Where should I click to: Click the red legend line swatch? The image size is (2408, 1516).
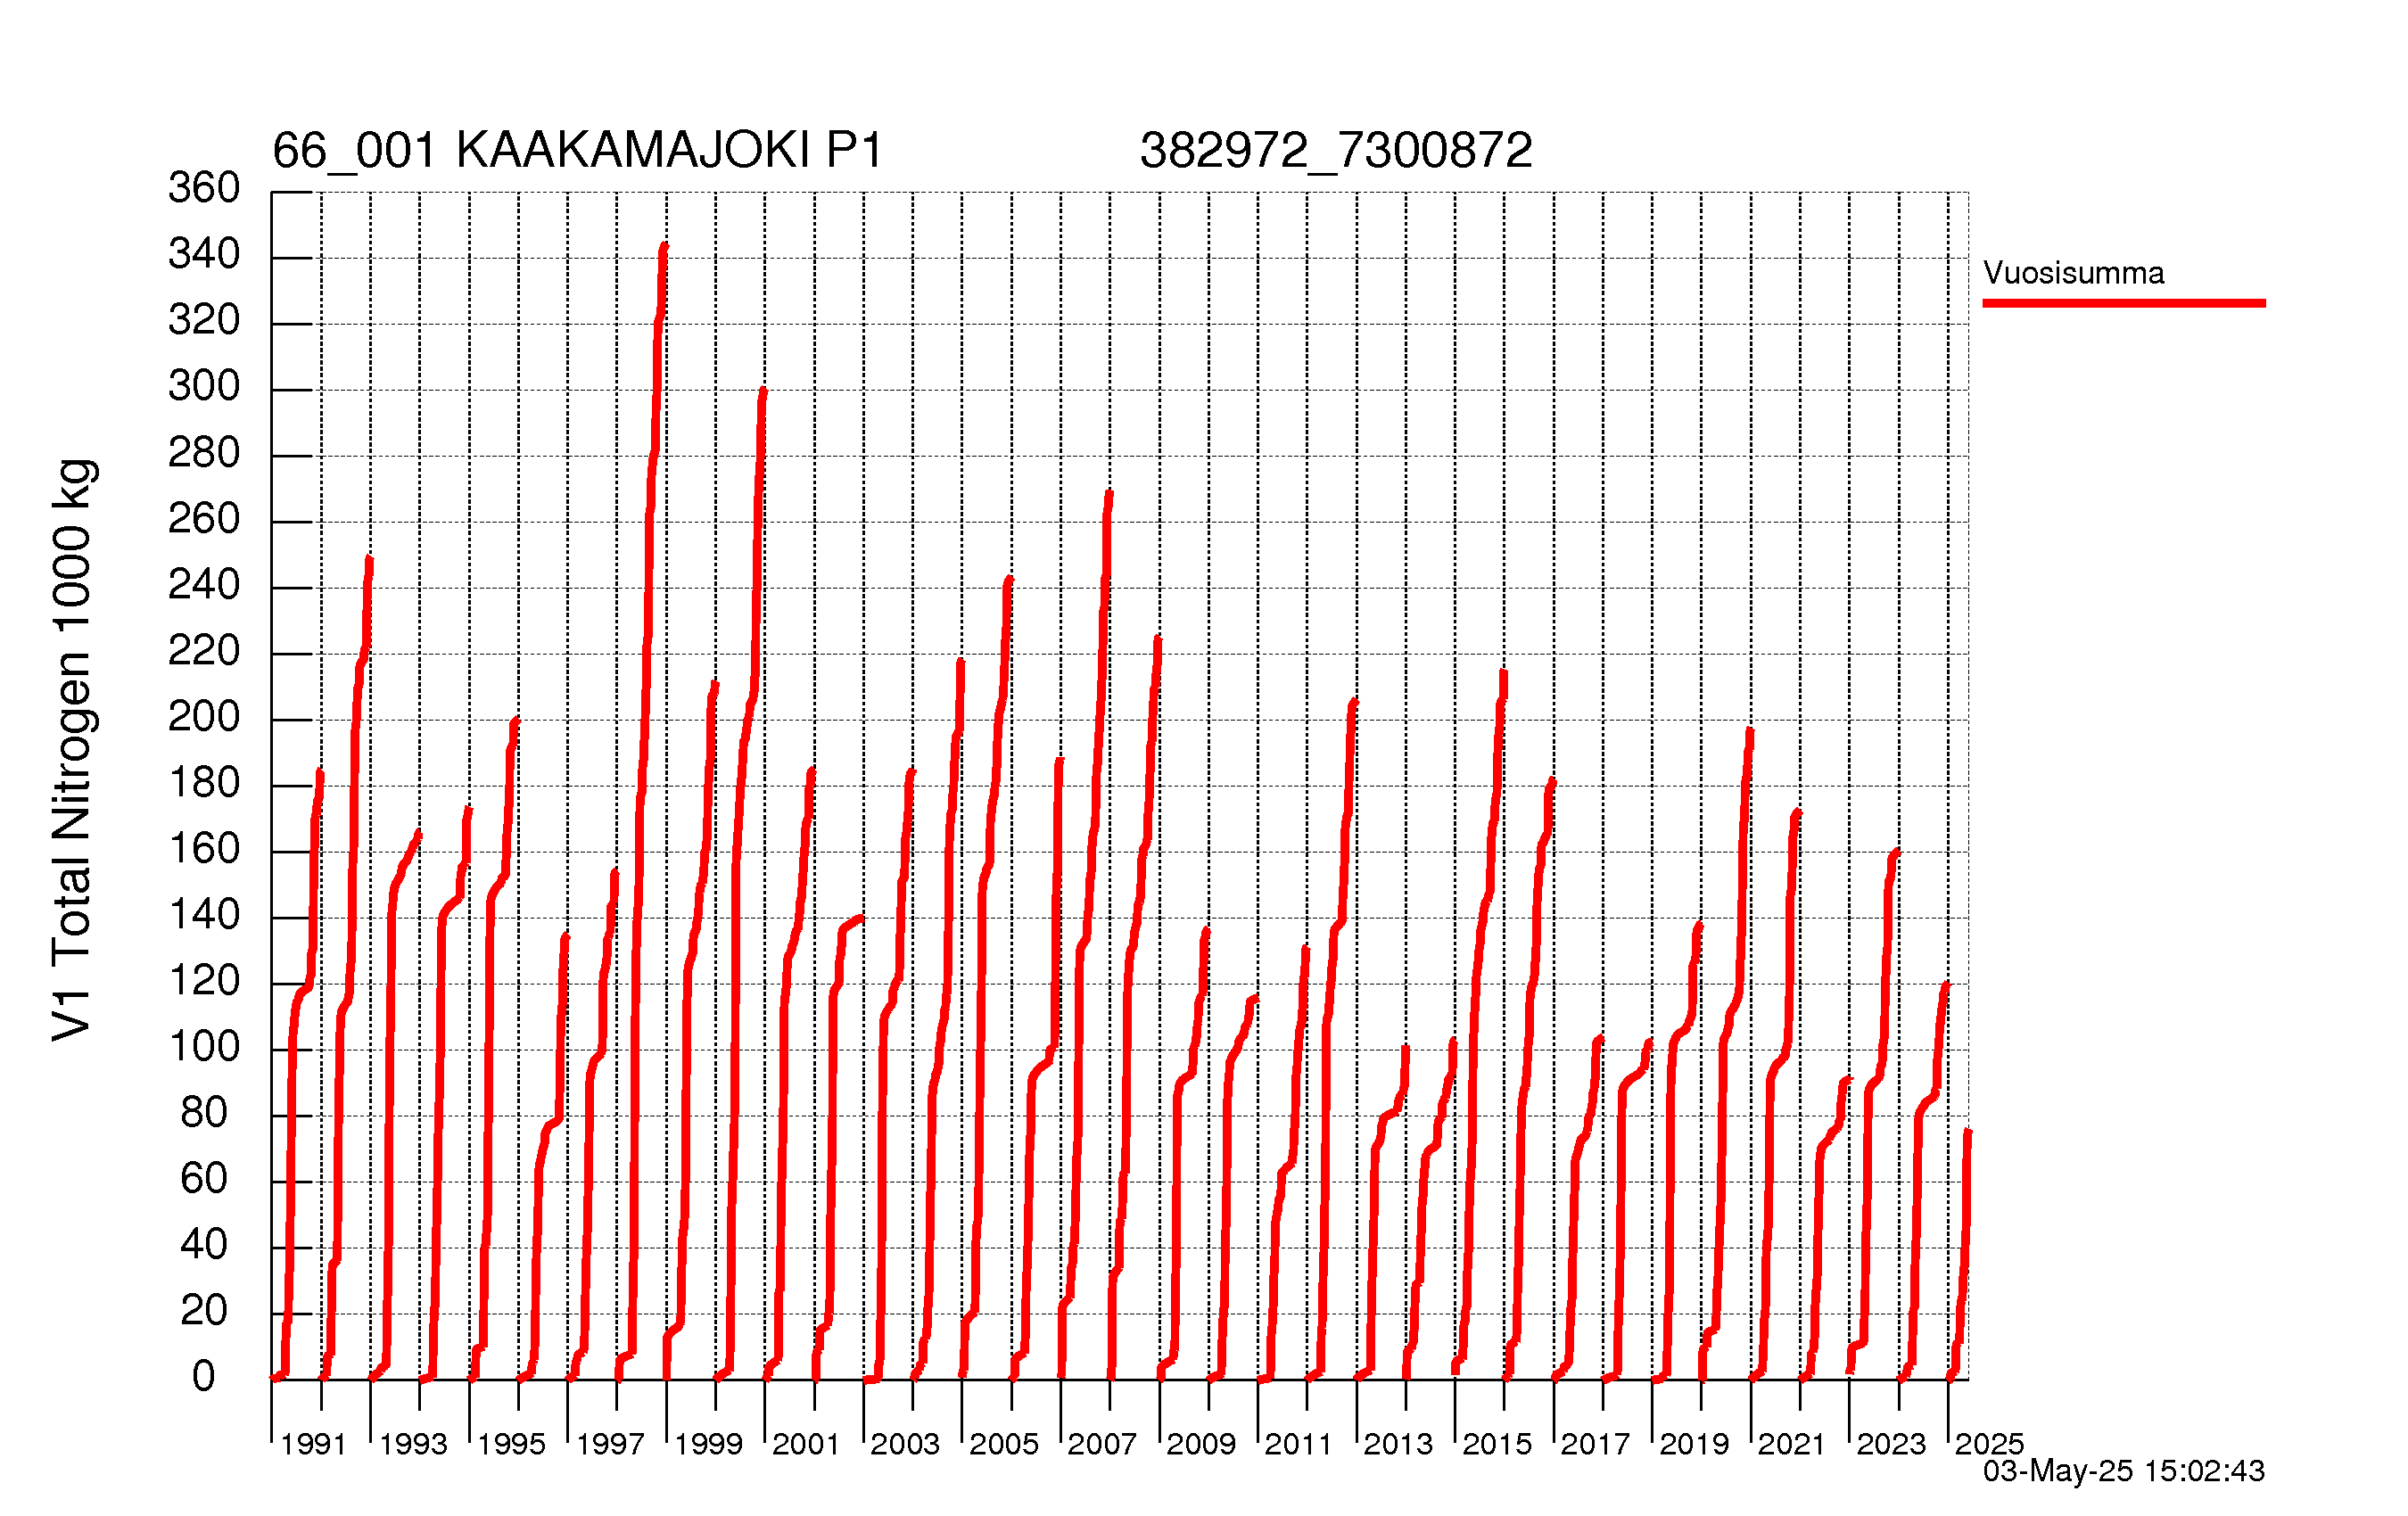2124,303
